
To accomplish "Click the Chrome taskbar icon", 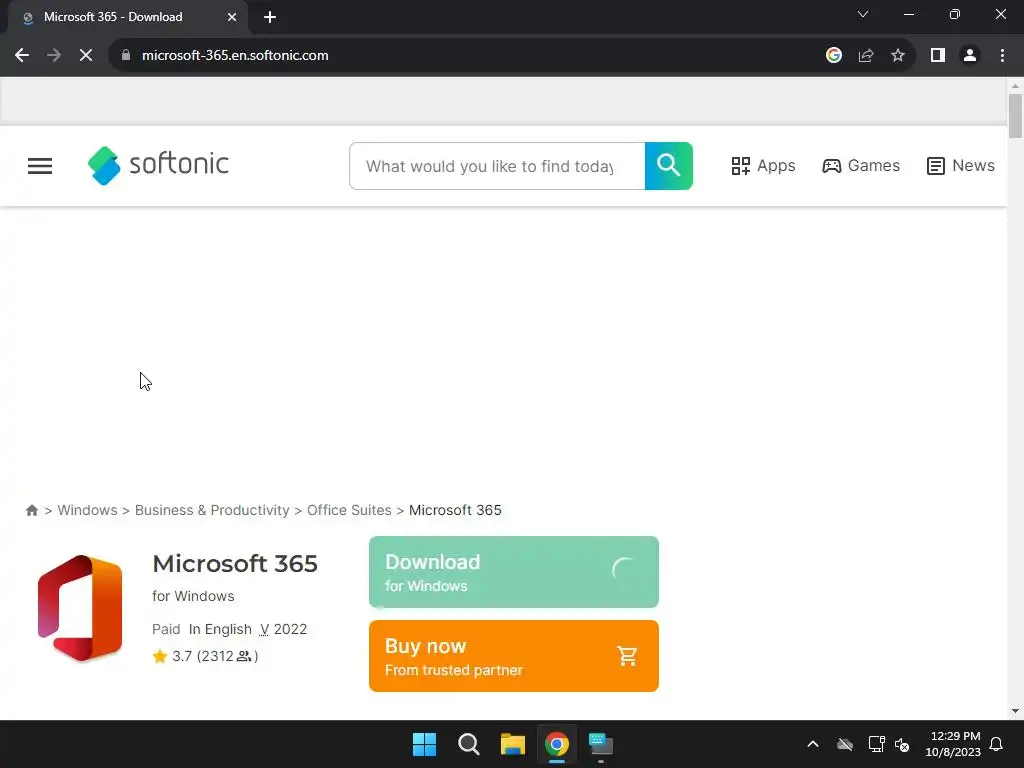I will pos(556,744).
